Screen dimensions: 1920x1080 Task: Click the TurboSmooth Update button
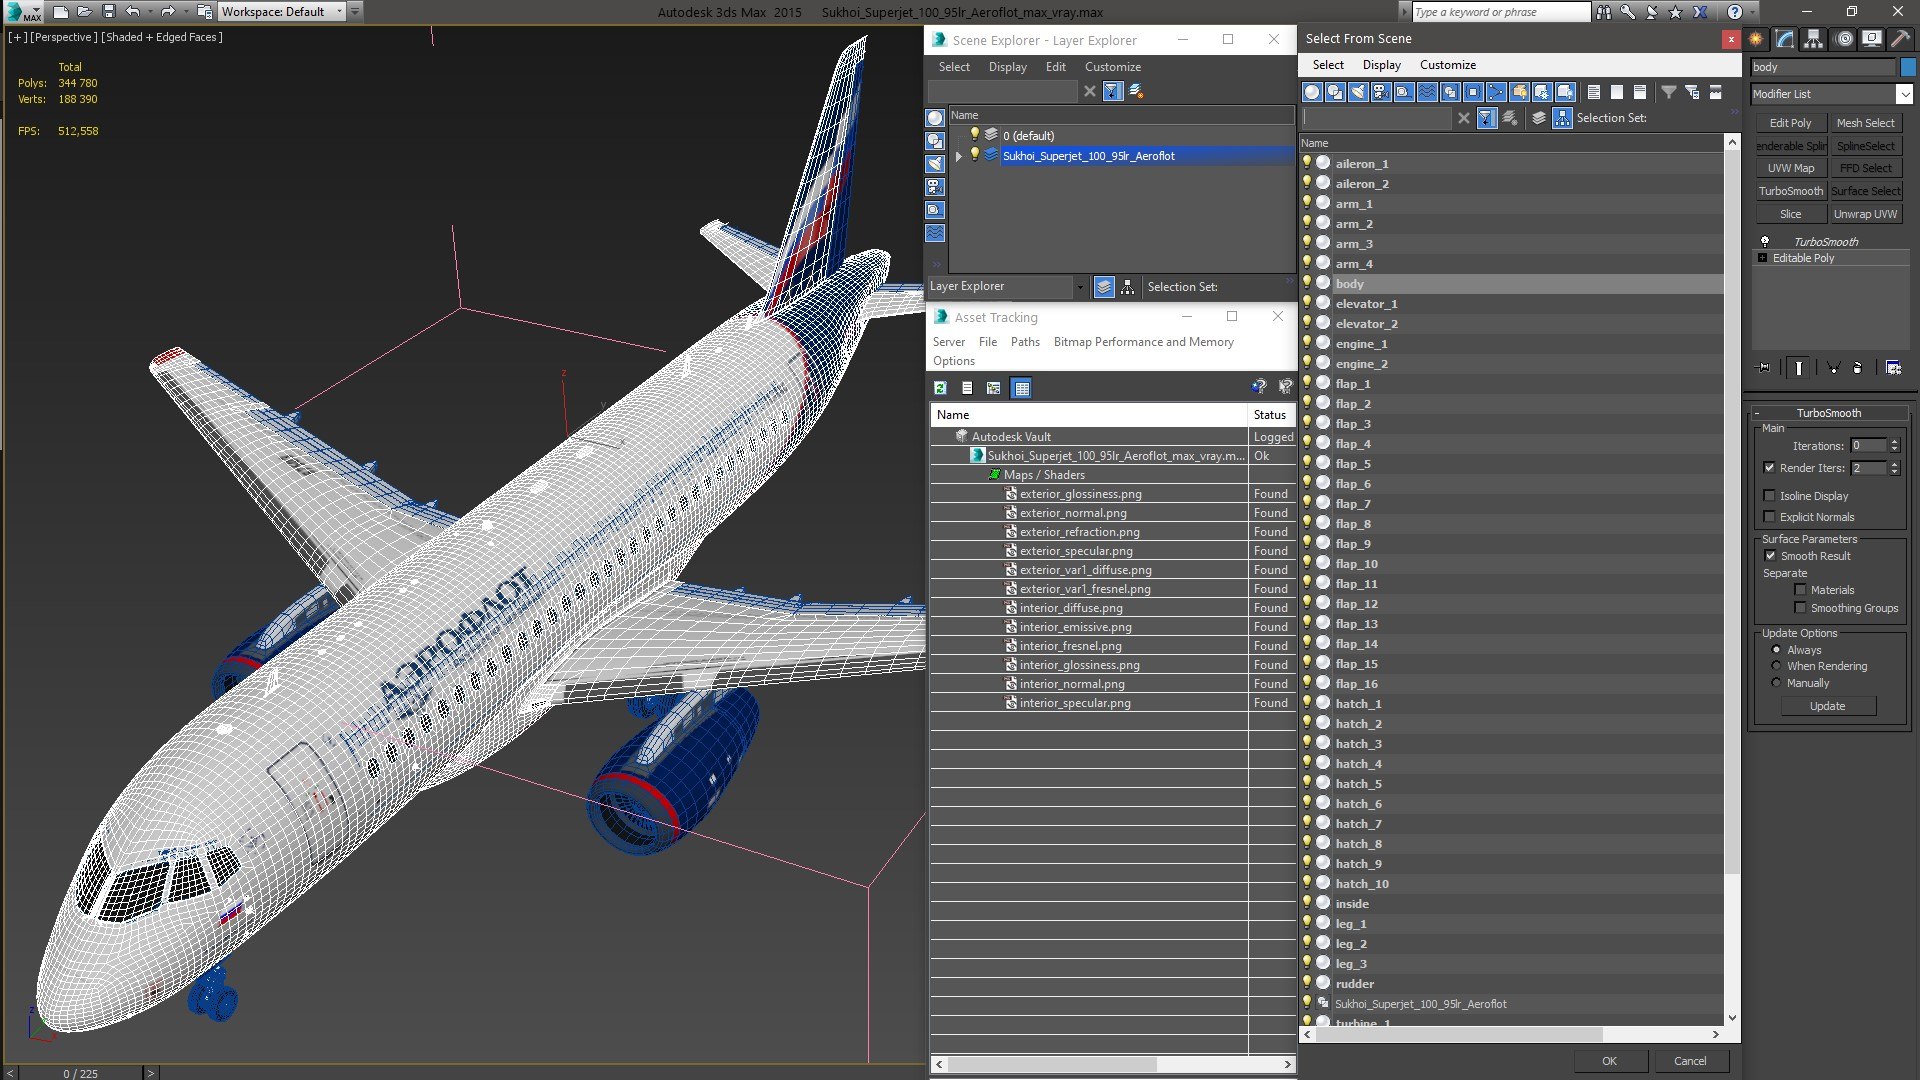pyautogui.click(x=1827, y=706)
